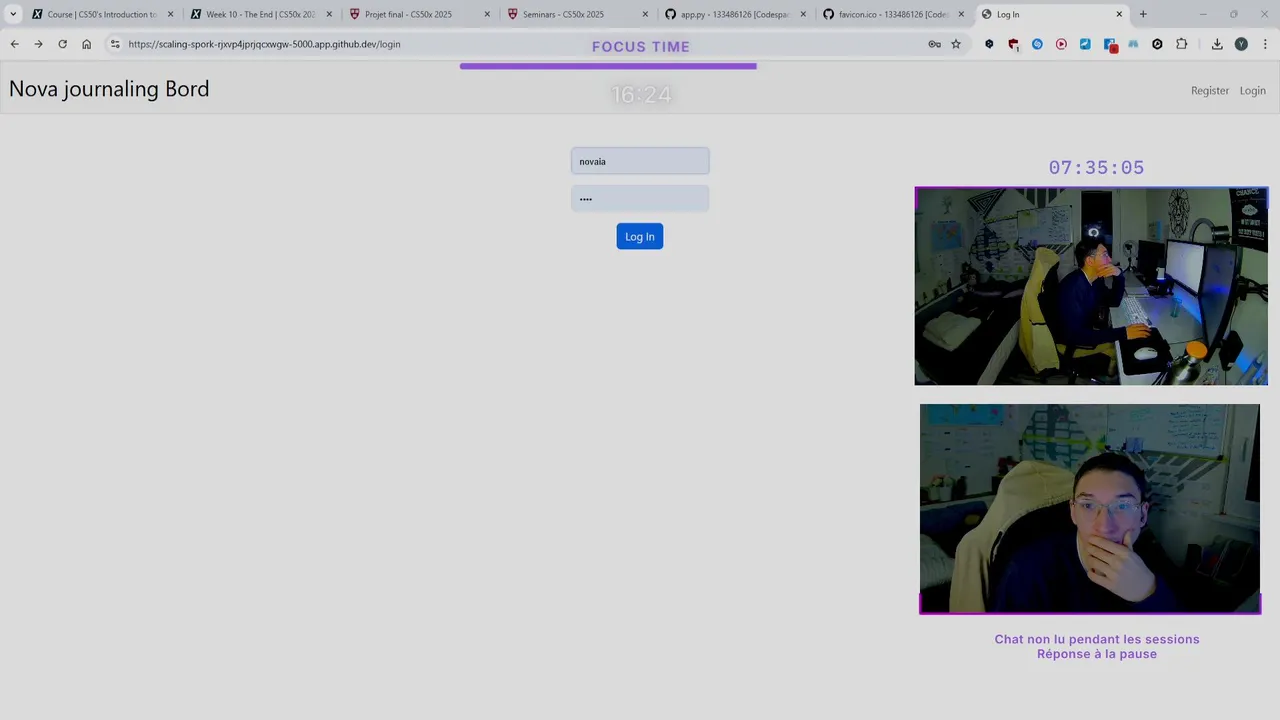Open the red shield extension icon
Image resolution: width=1280 pixels, height=720 pixels.
click(1013, 45)
